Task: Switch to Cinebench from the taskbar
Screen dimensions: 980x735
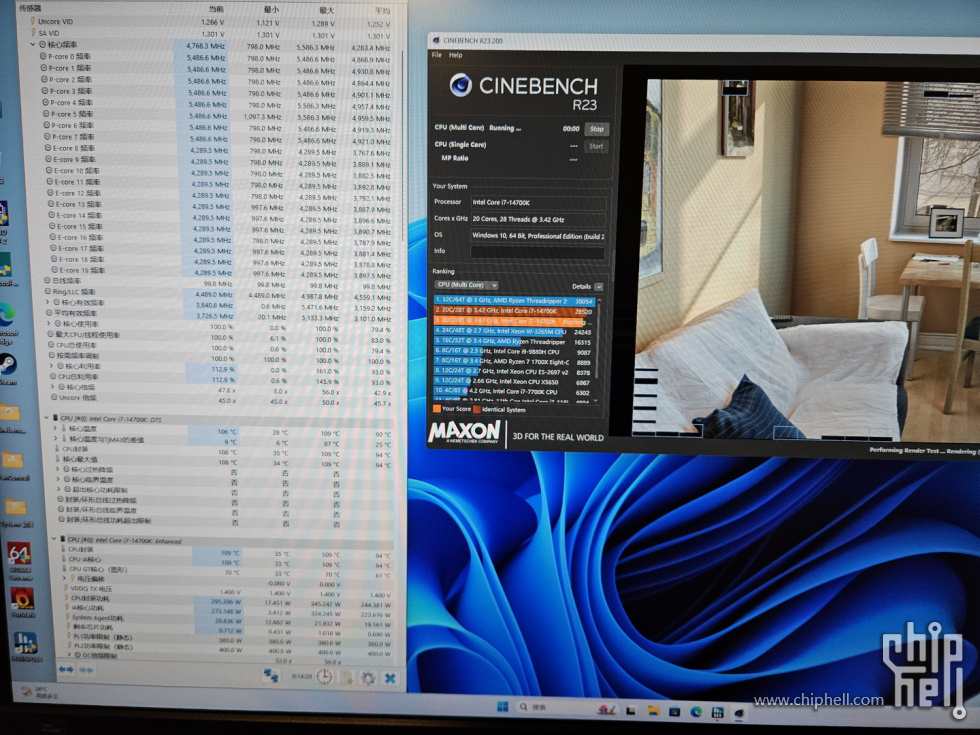Action: pos(739,713)
